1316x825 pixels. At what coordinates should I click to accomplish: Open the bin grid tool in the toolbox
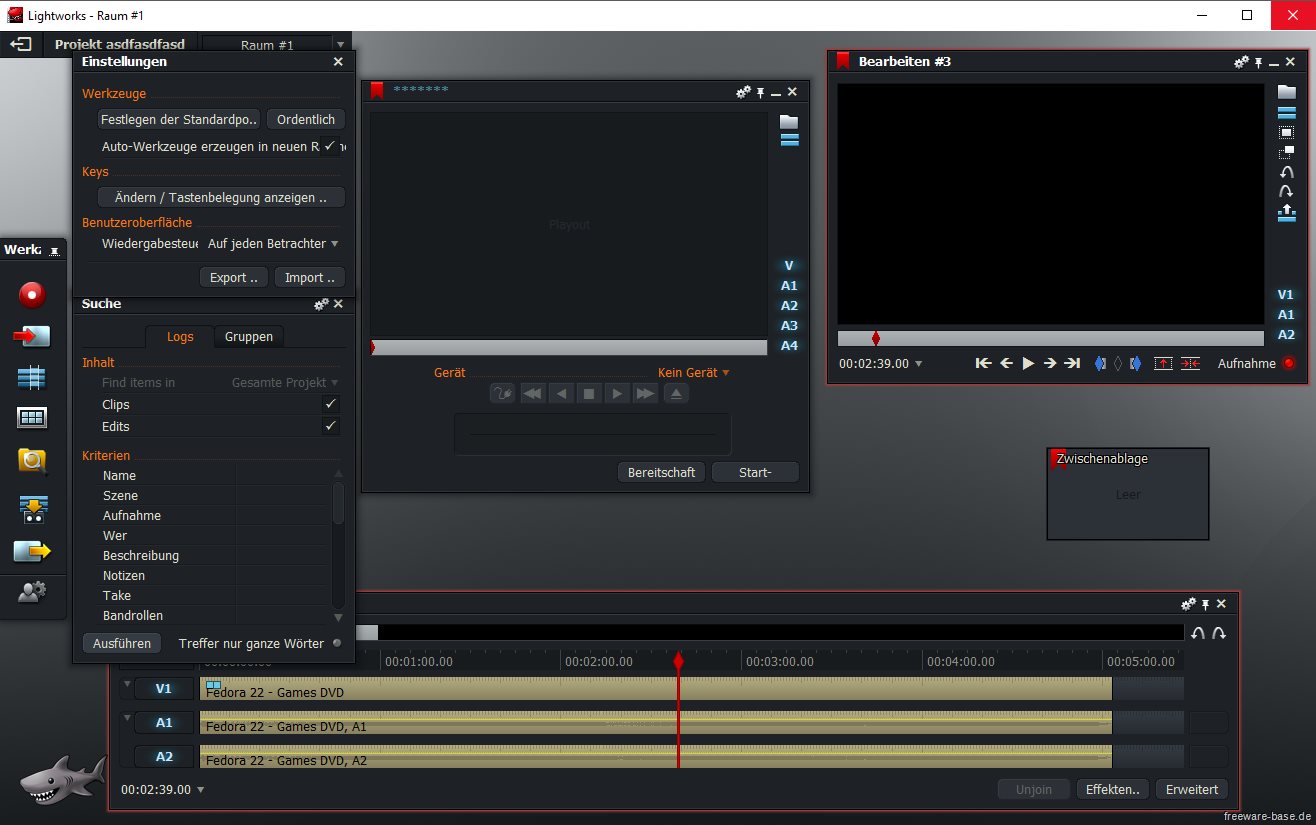[x=32, y=418]
